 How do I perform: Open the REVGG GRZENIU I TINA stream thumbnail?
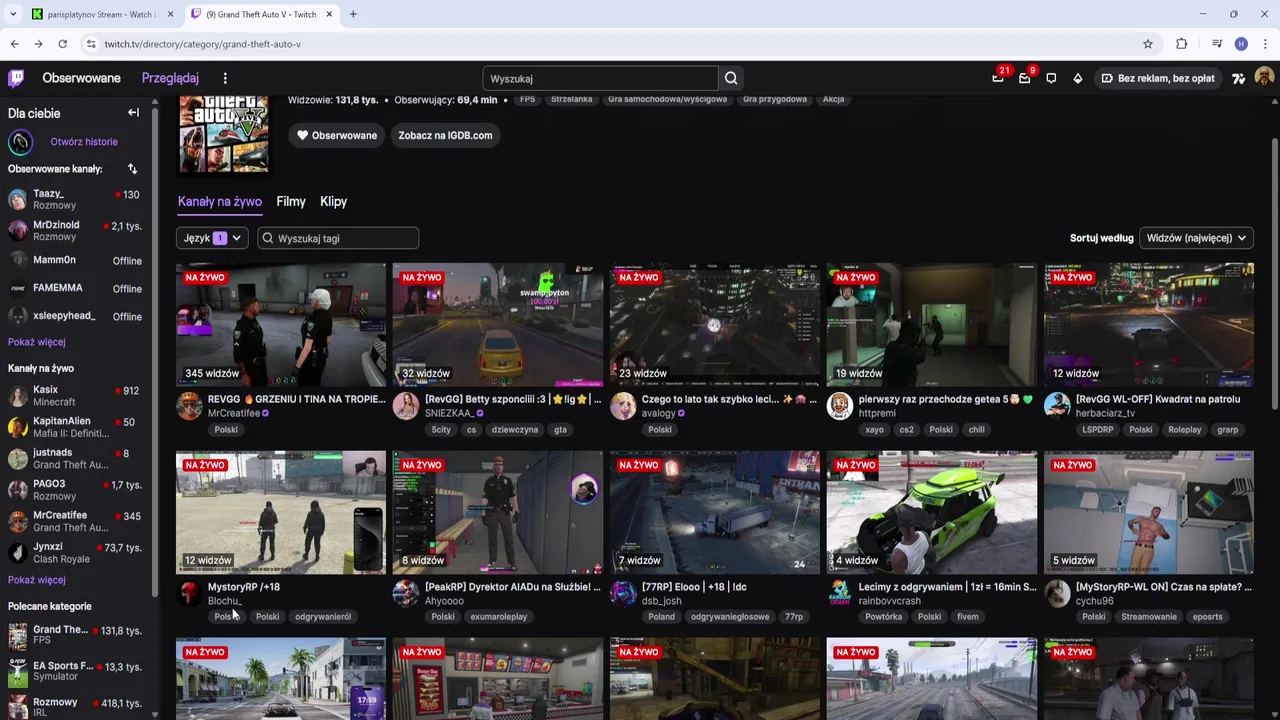(x=281, y=325)
